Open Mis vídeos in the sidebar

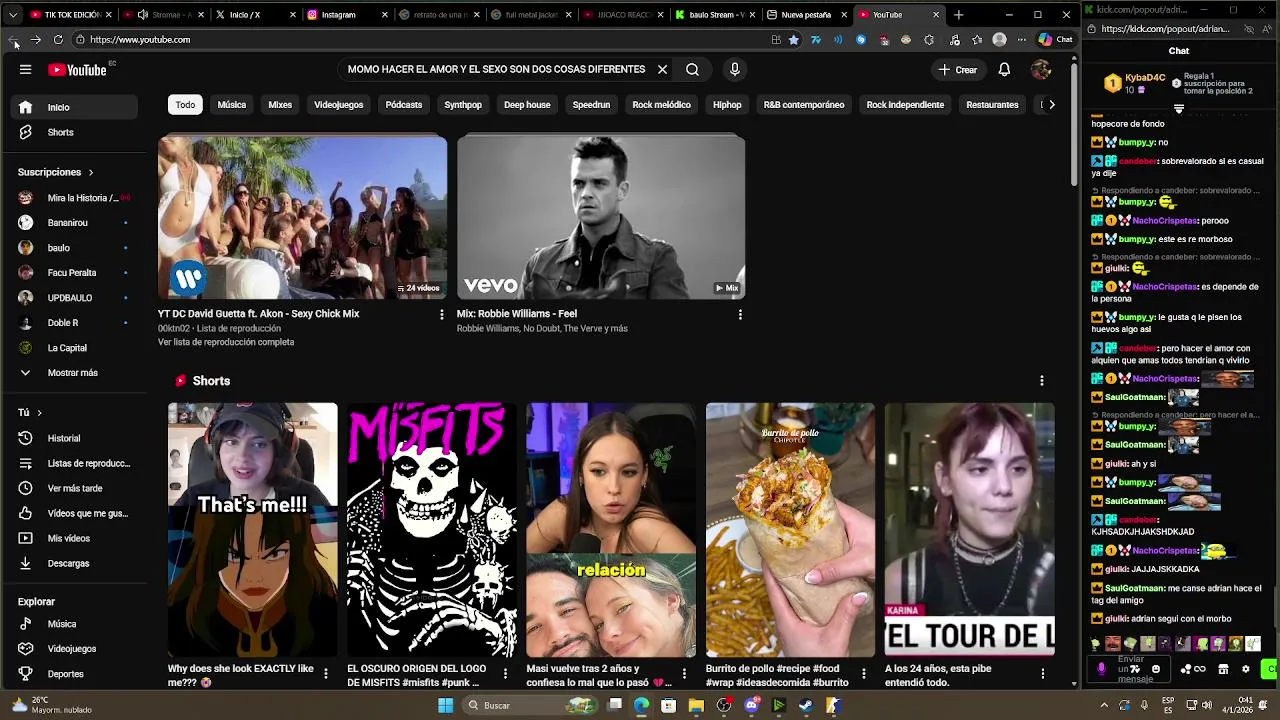point(73,538)
